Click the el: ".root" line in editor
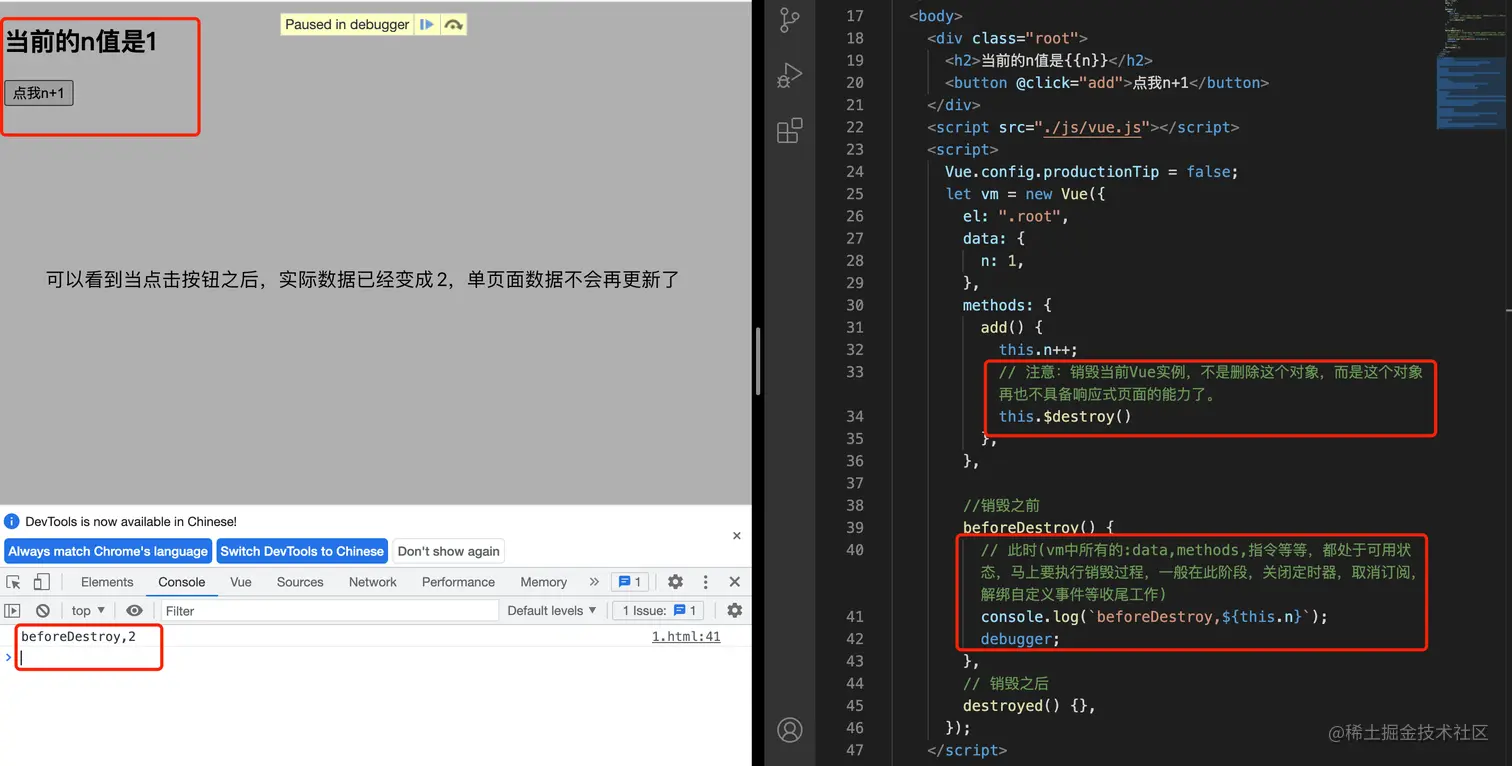The image size is (1512, 766). 1016,216
